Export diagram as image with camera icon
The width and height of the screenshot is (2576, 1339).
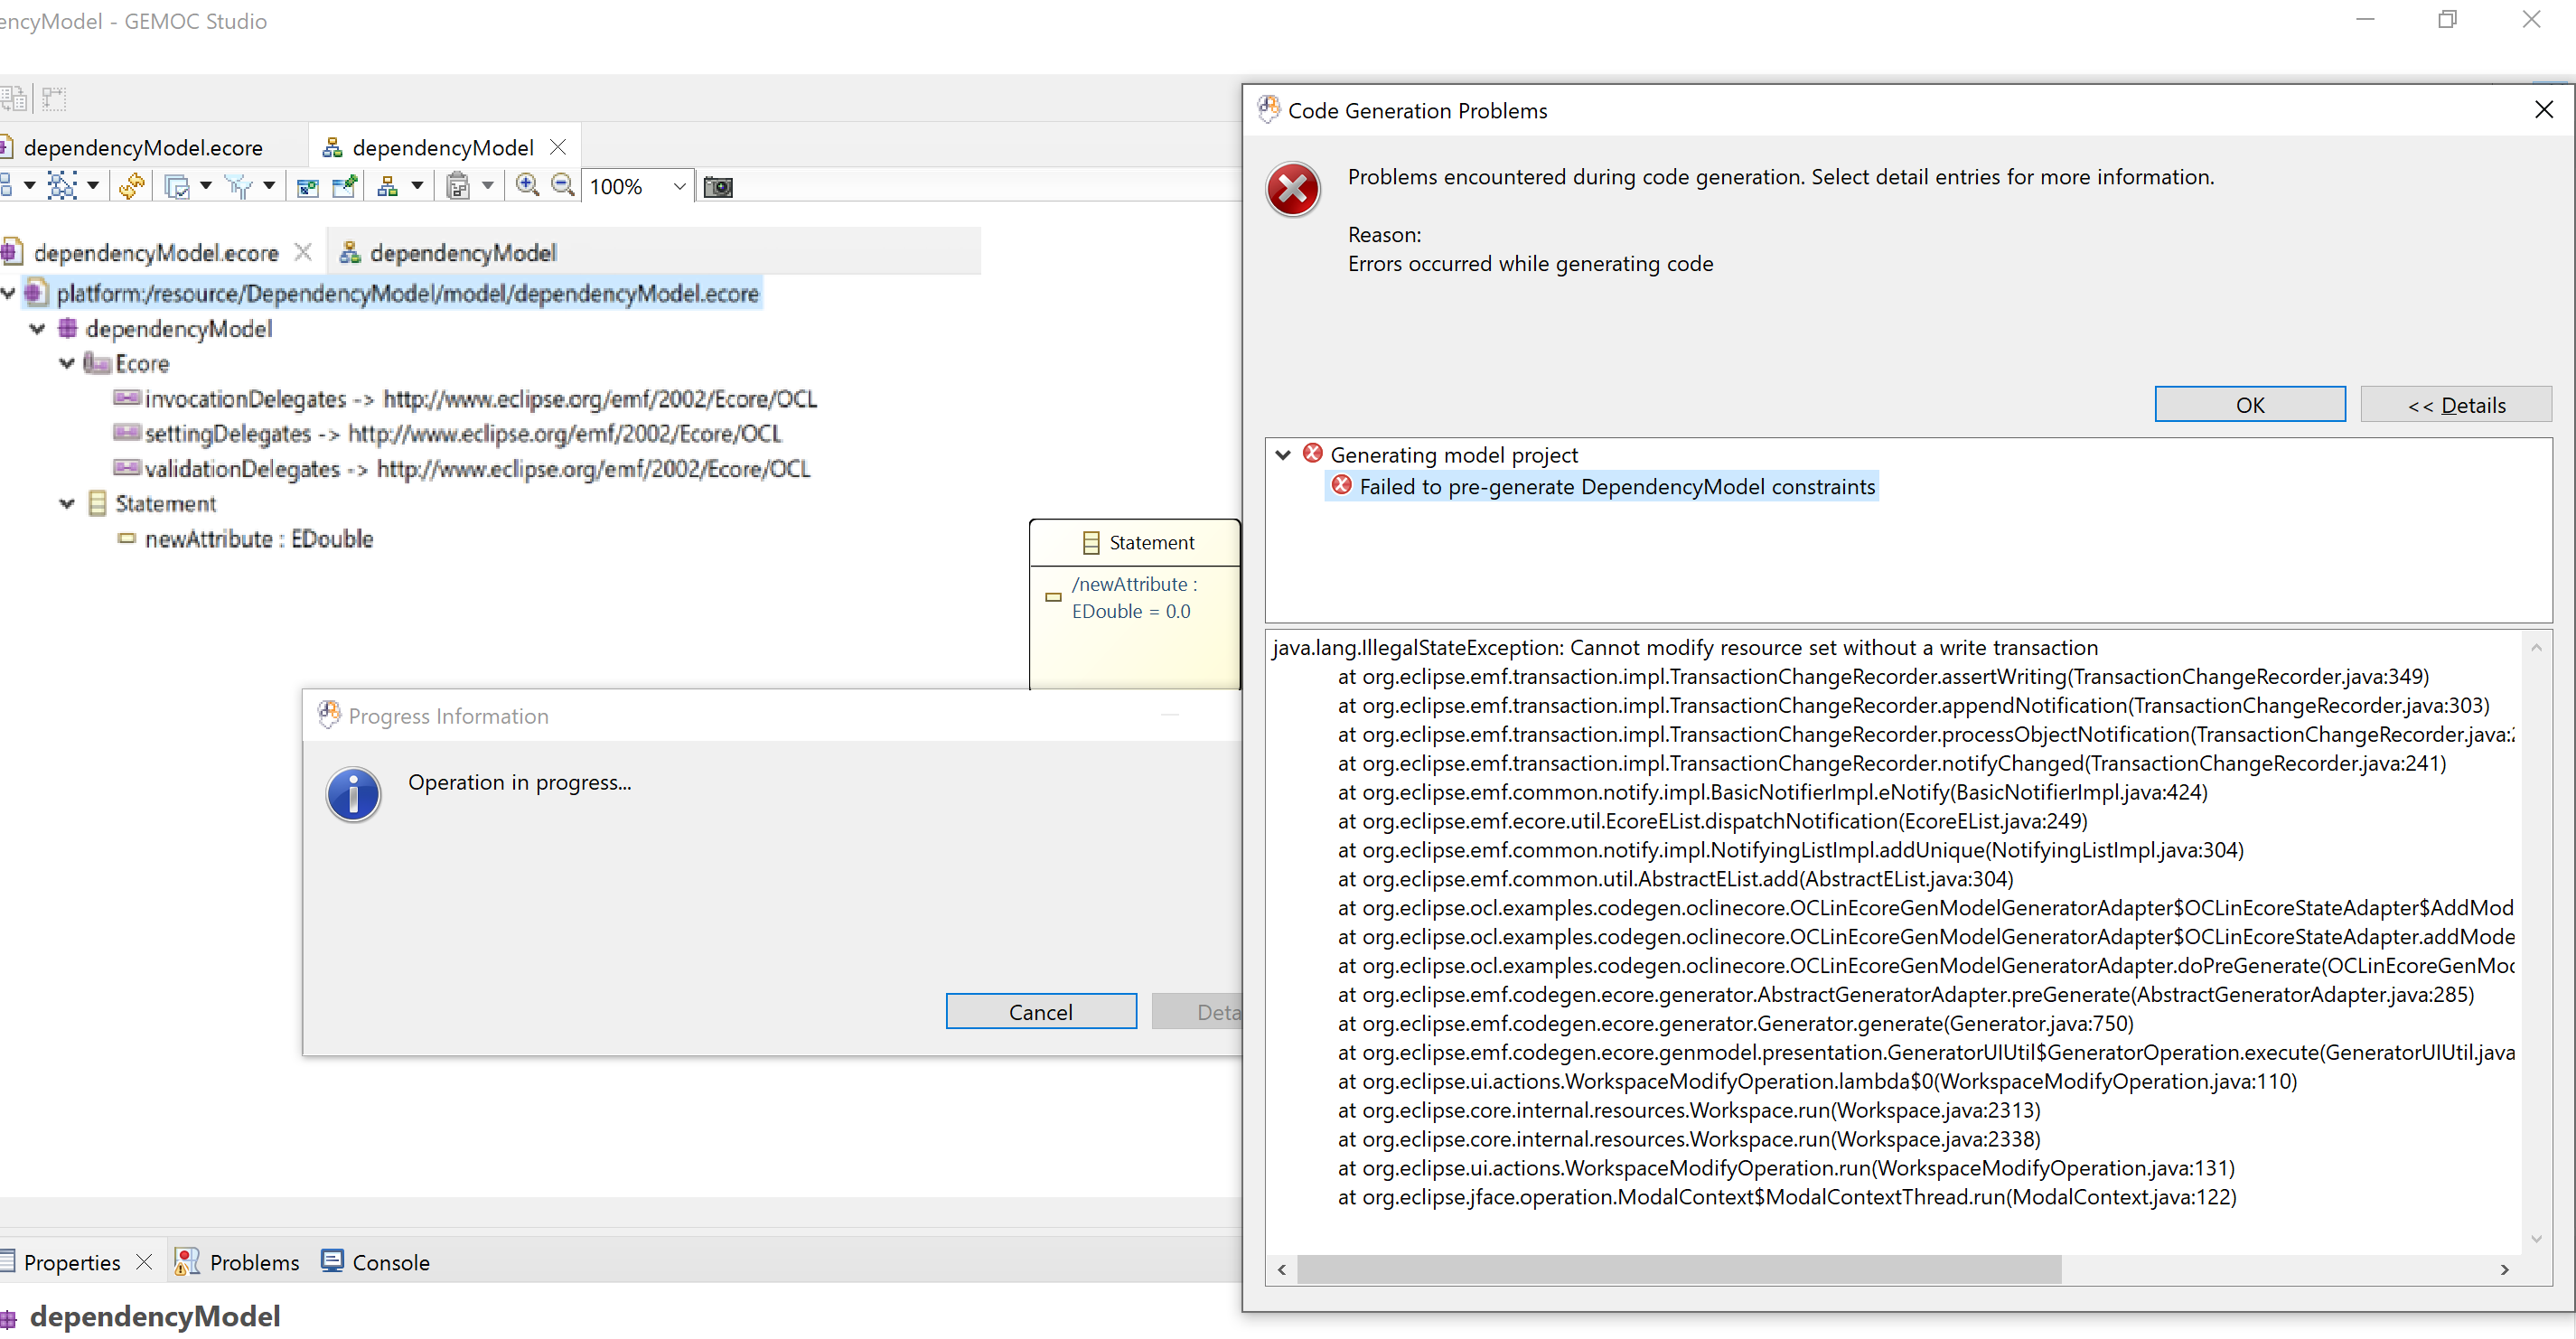pos(718,187)
